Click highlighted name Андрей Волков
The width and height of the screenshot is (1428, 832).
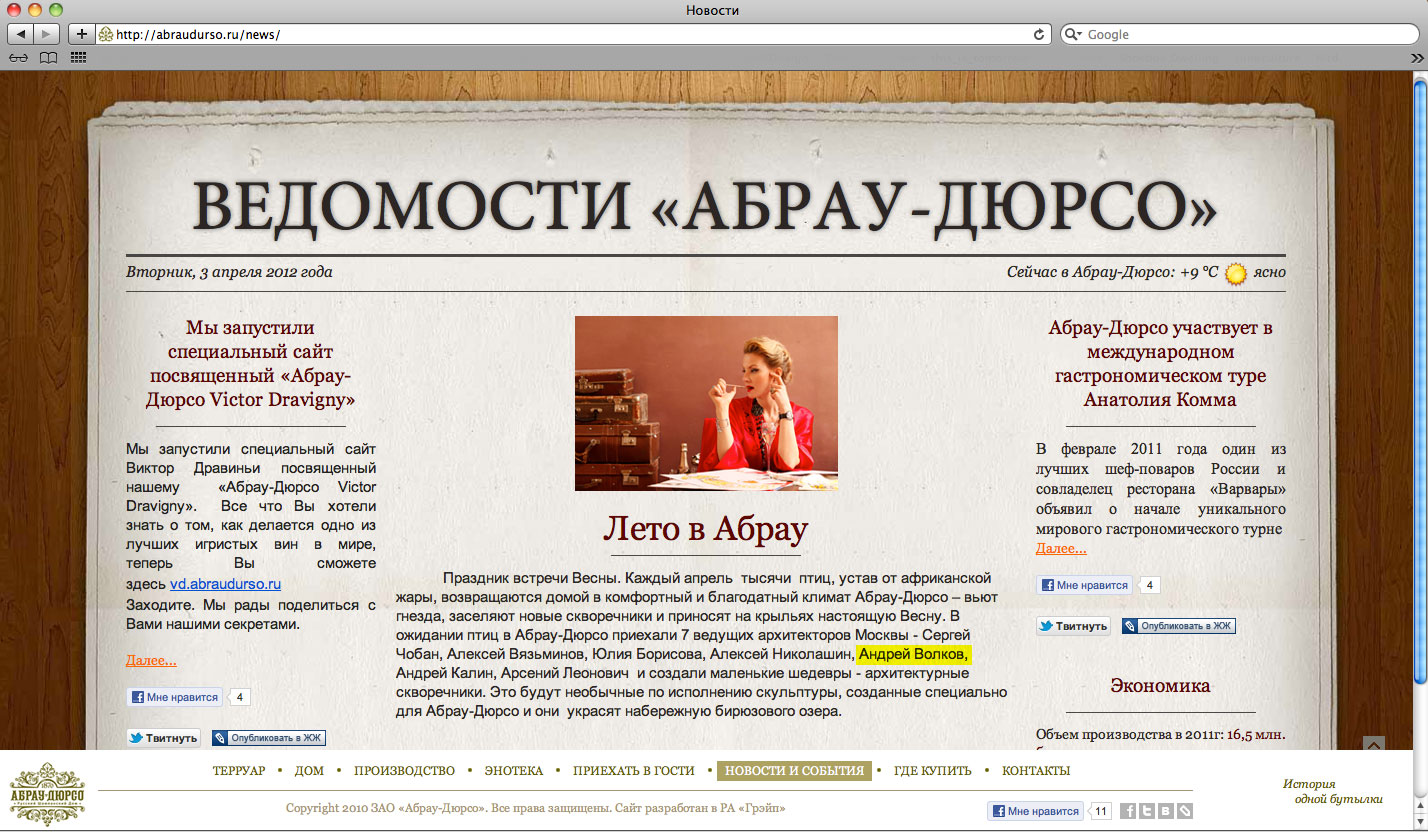tap(914, 654)
